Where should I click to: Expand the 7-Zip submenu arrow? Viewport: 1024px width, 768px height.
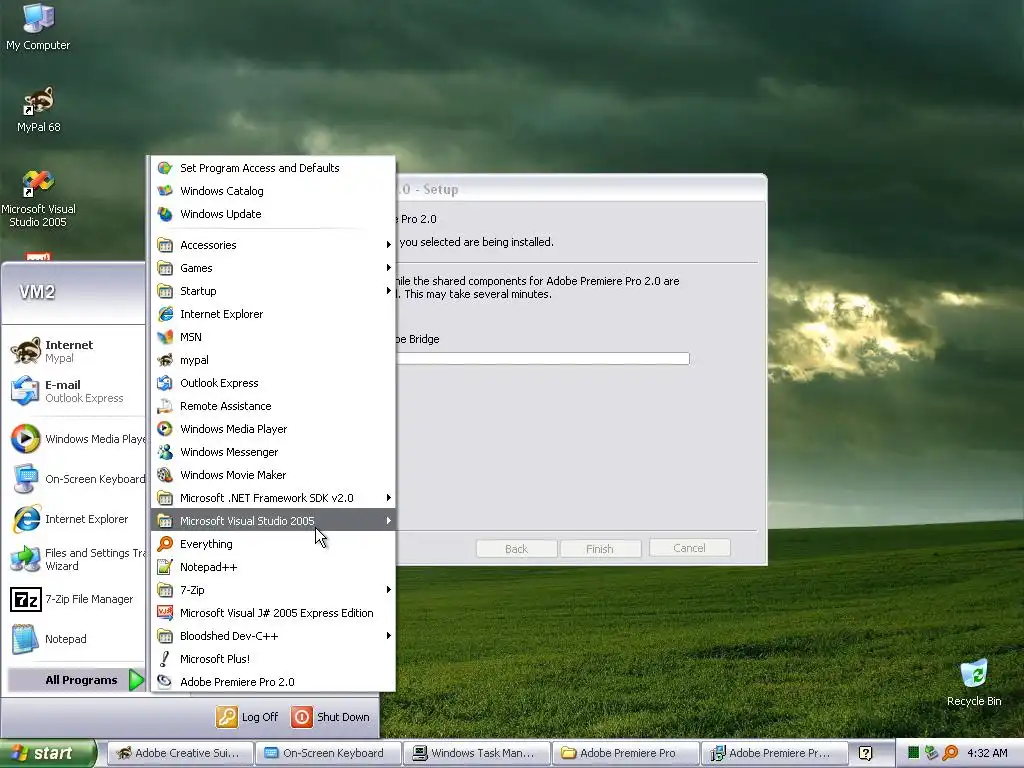coord(389,590)
